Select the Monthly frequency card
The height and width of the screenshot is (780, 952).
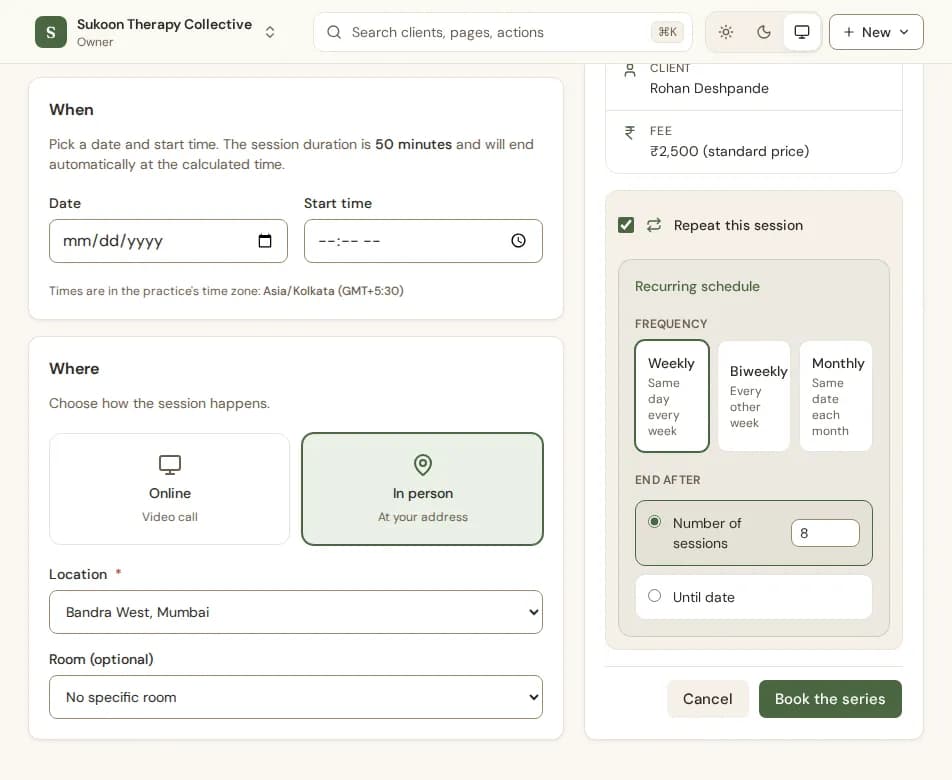(835, 396)
